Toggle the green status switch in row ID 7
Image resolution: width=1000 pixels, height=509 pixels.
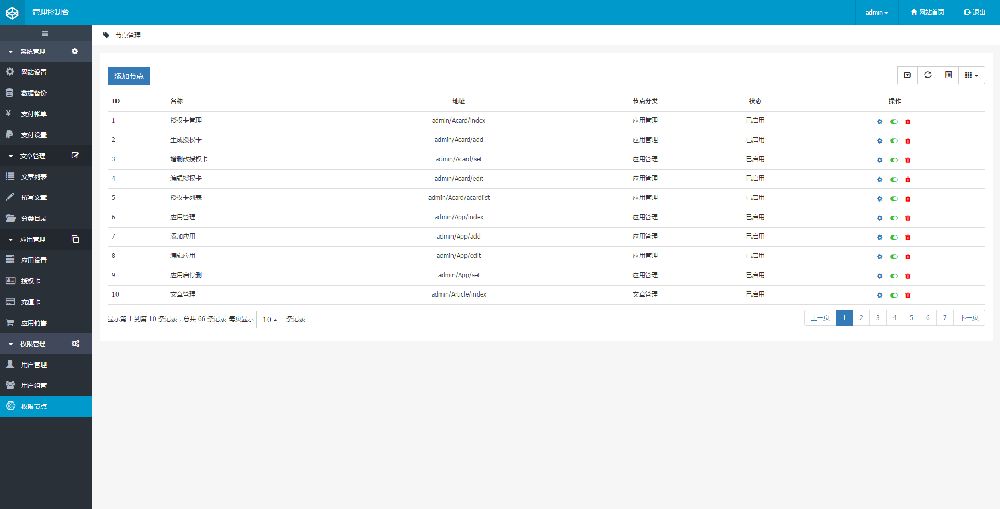[893, 237]
